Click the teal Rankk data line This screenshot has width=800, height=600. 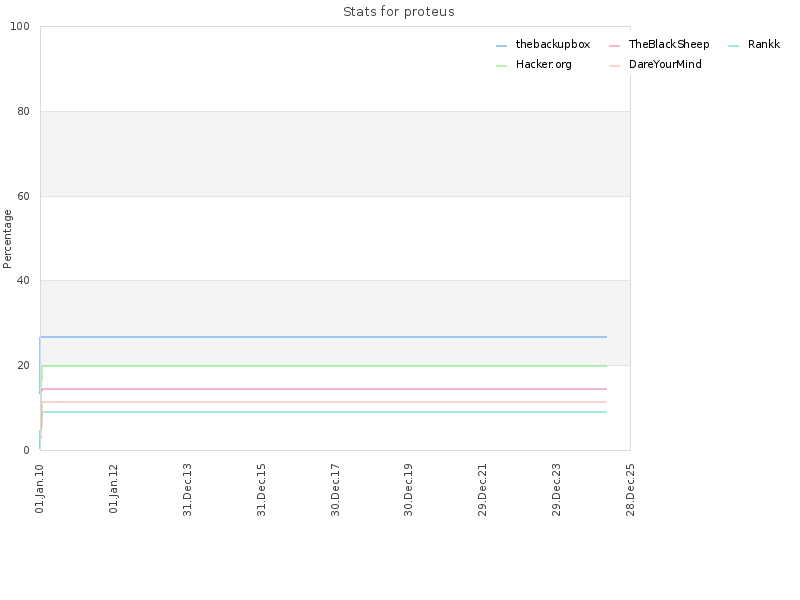(323, 412)
